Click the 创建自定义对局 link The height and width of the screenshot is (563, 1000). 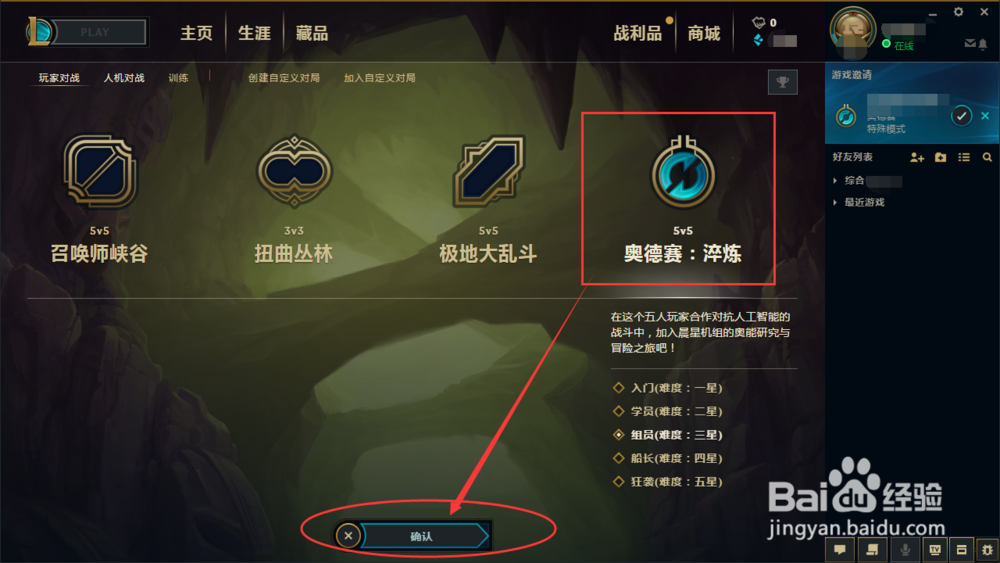284,78
